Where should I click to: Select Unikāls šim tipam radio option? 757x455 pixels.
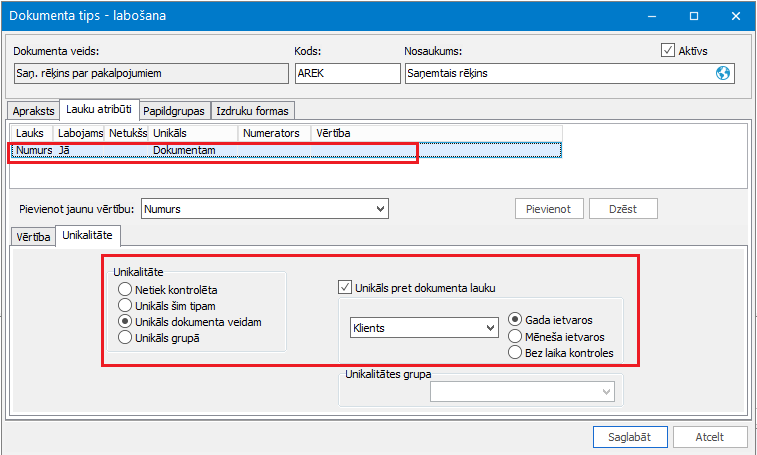125,305
